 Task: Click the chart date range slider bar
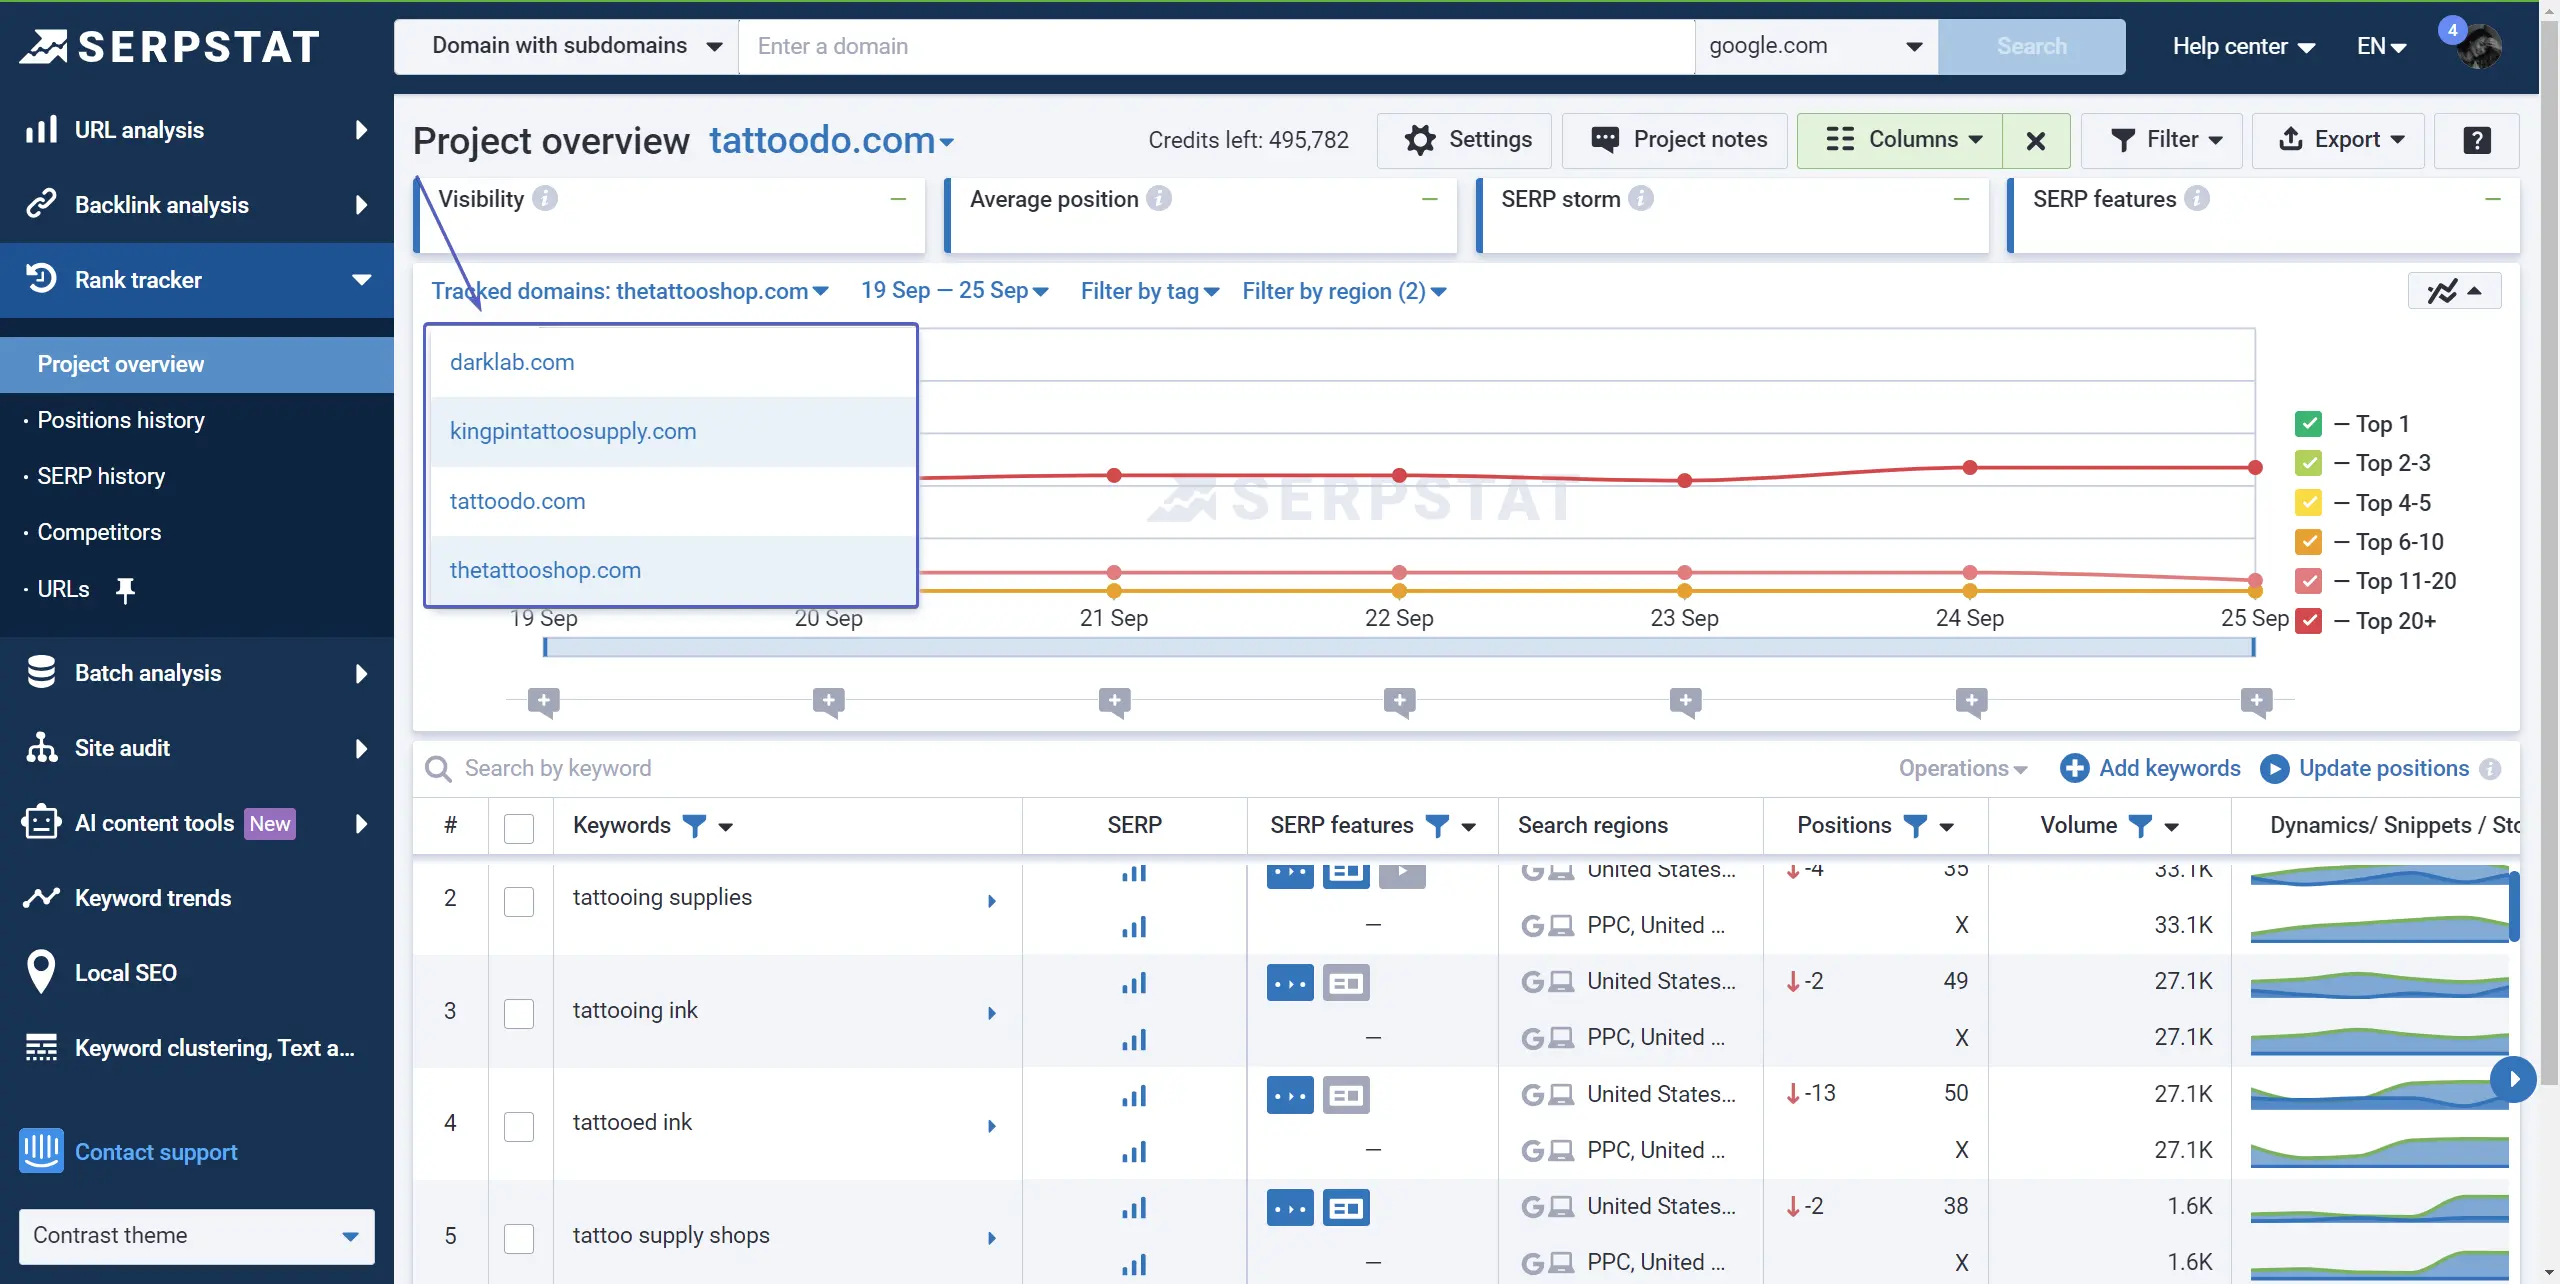click(1399, 647)
